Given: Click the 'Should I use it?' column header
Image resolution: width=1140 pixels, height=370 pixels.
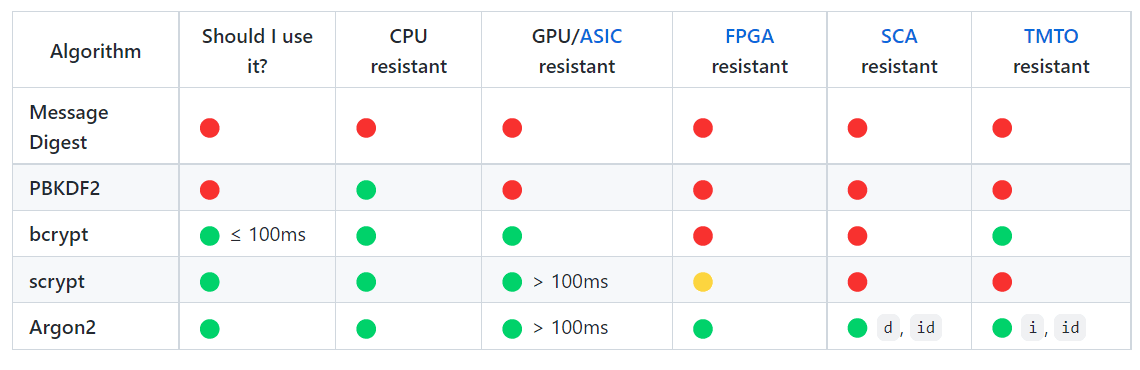Looking at the screenshot, I should coord(257,52).
